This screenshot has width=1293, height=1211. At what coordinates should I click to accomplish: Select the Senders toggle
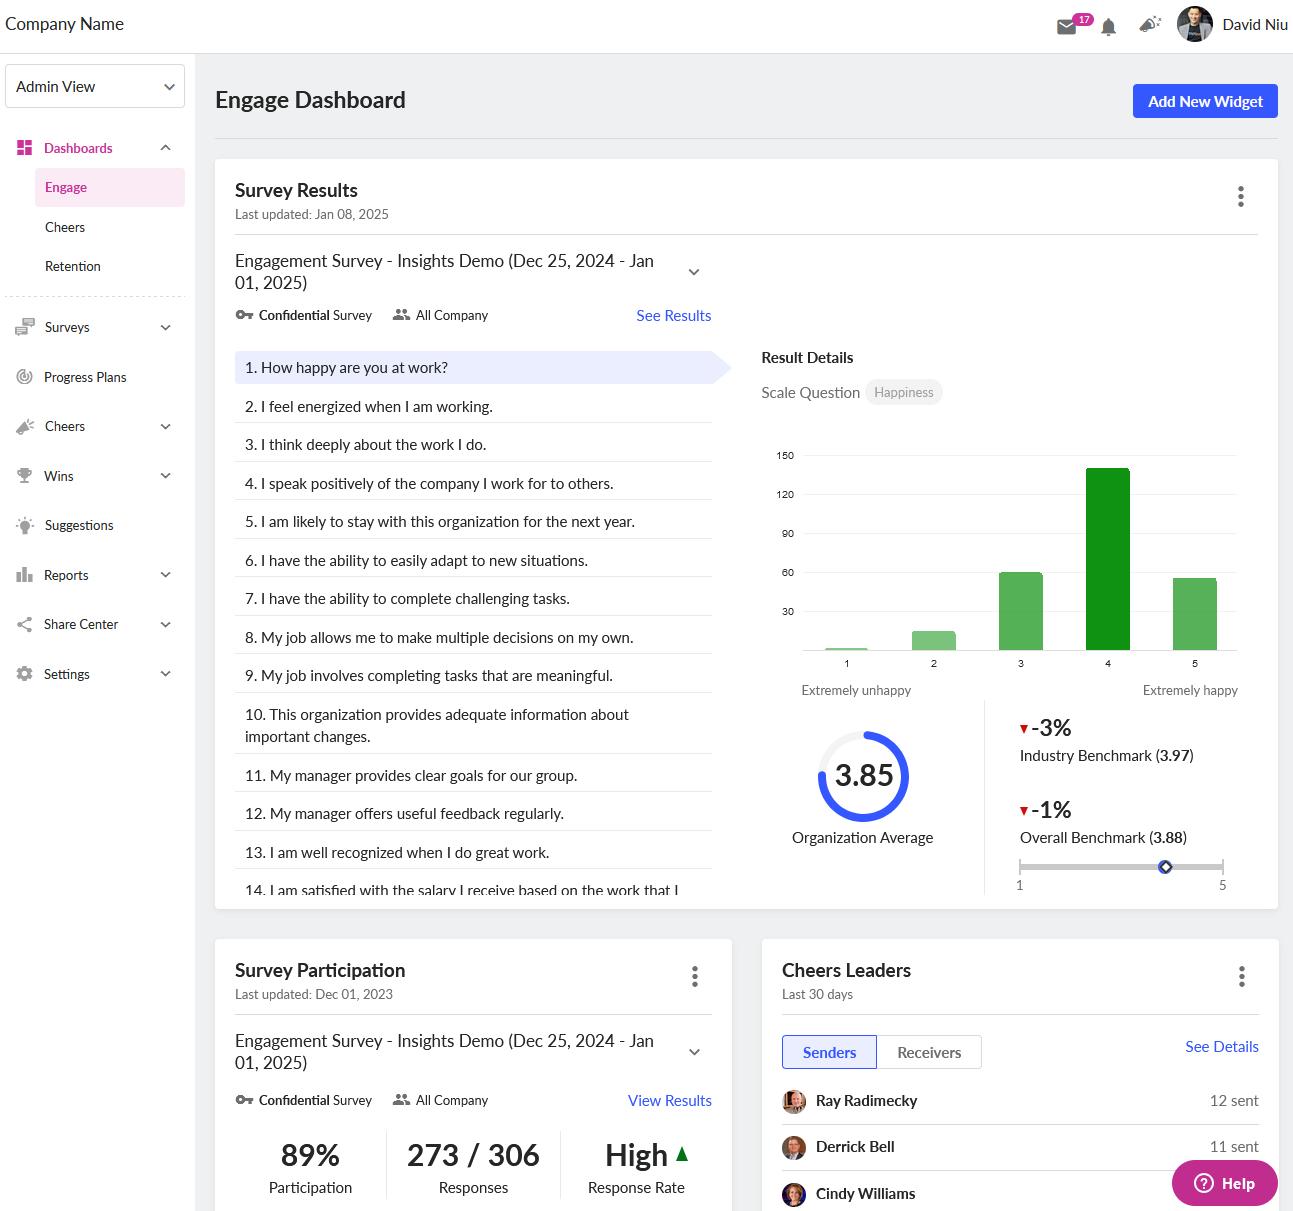829,1052
